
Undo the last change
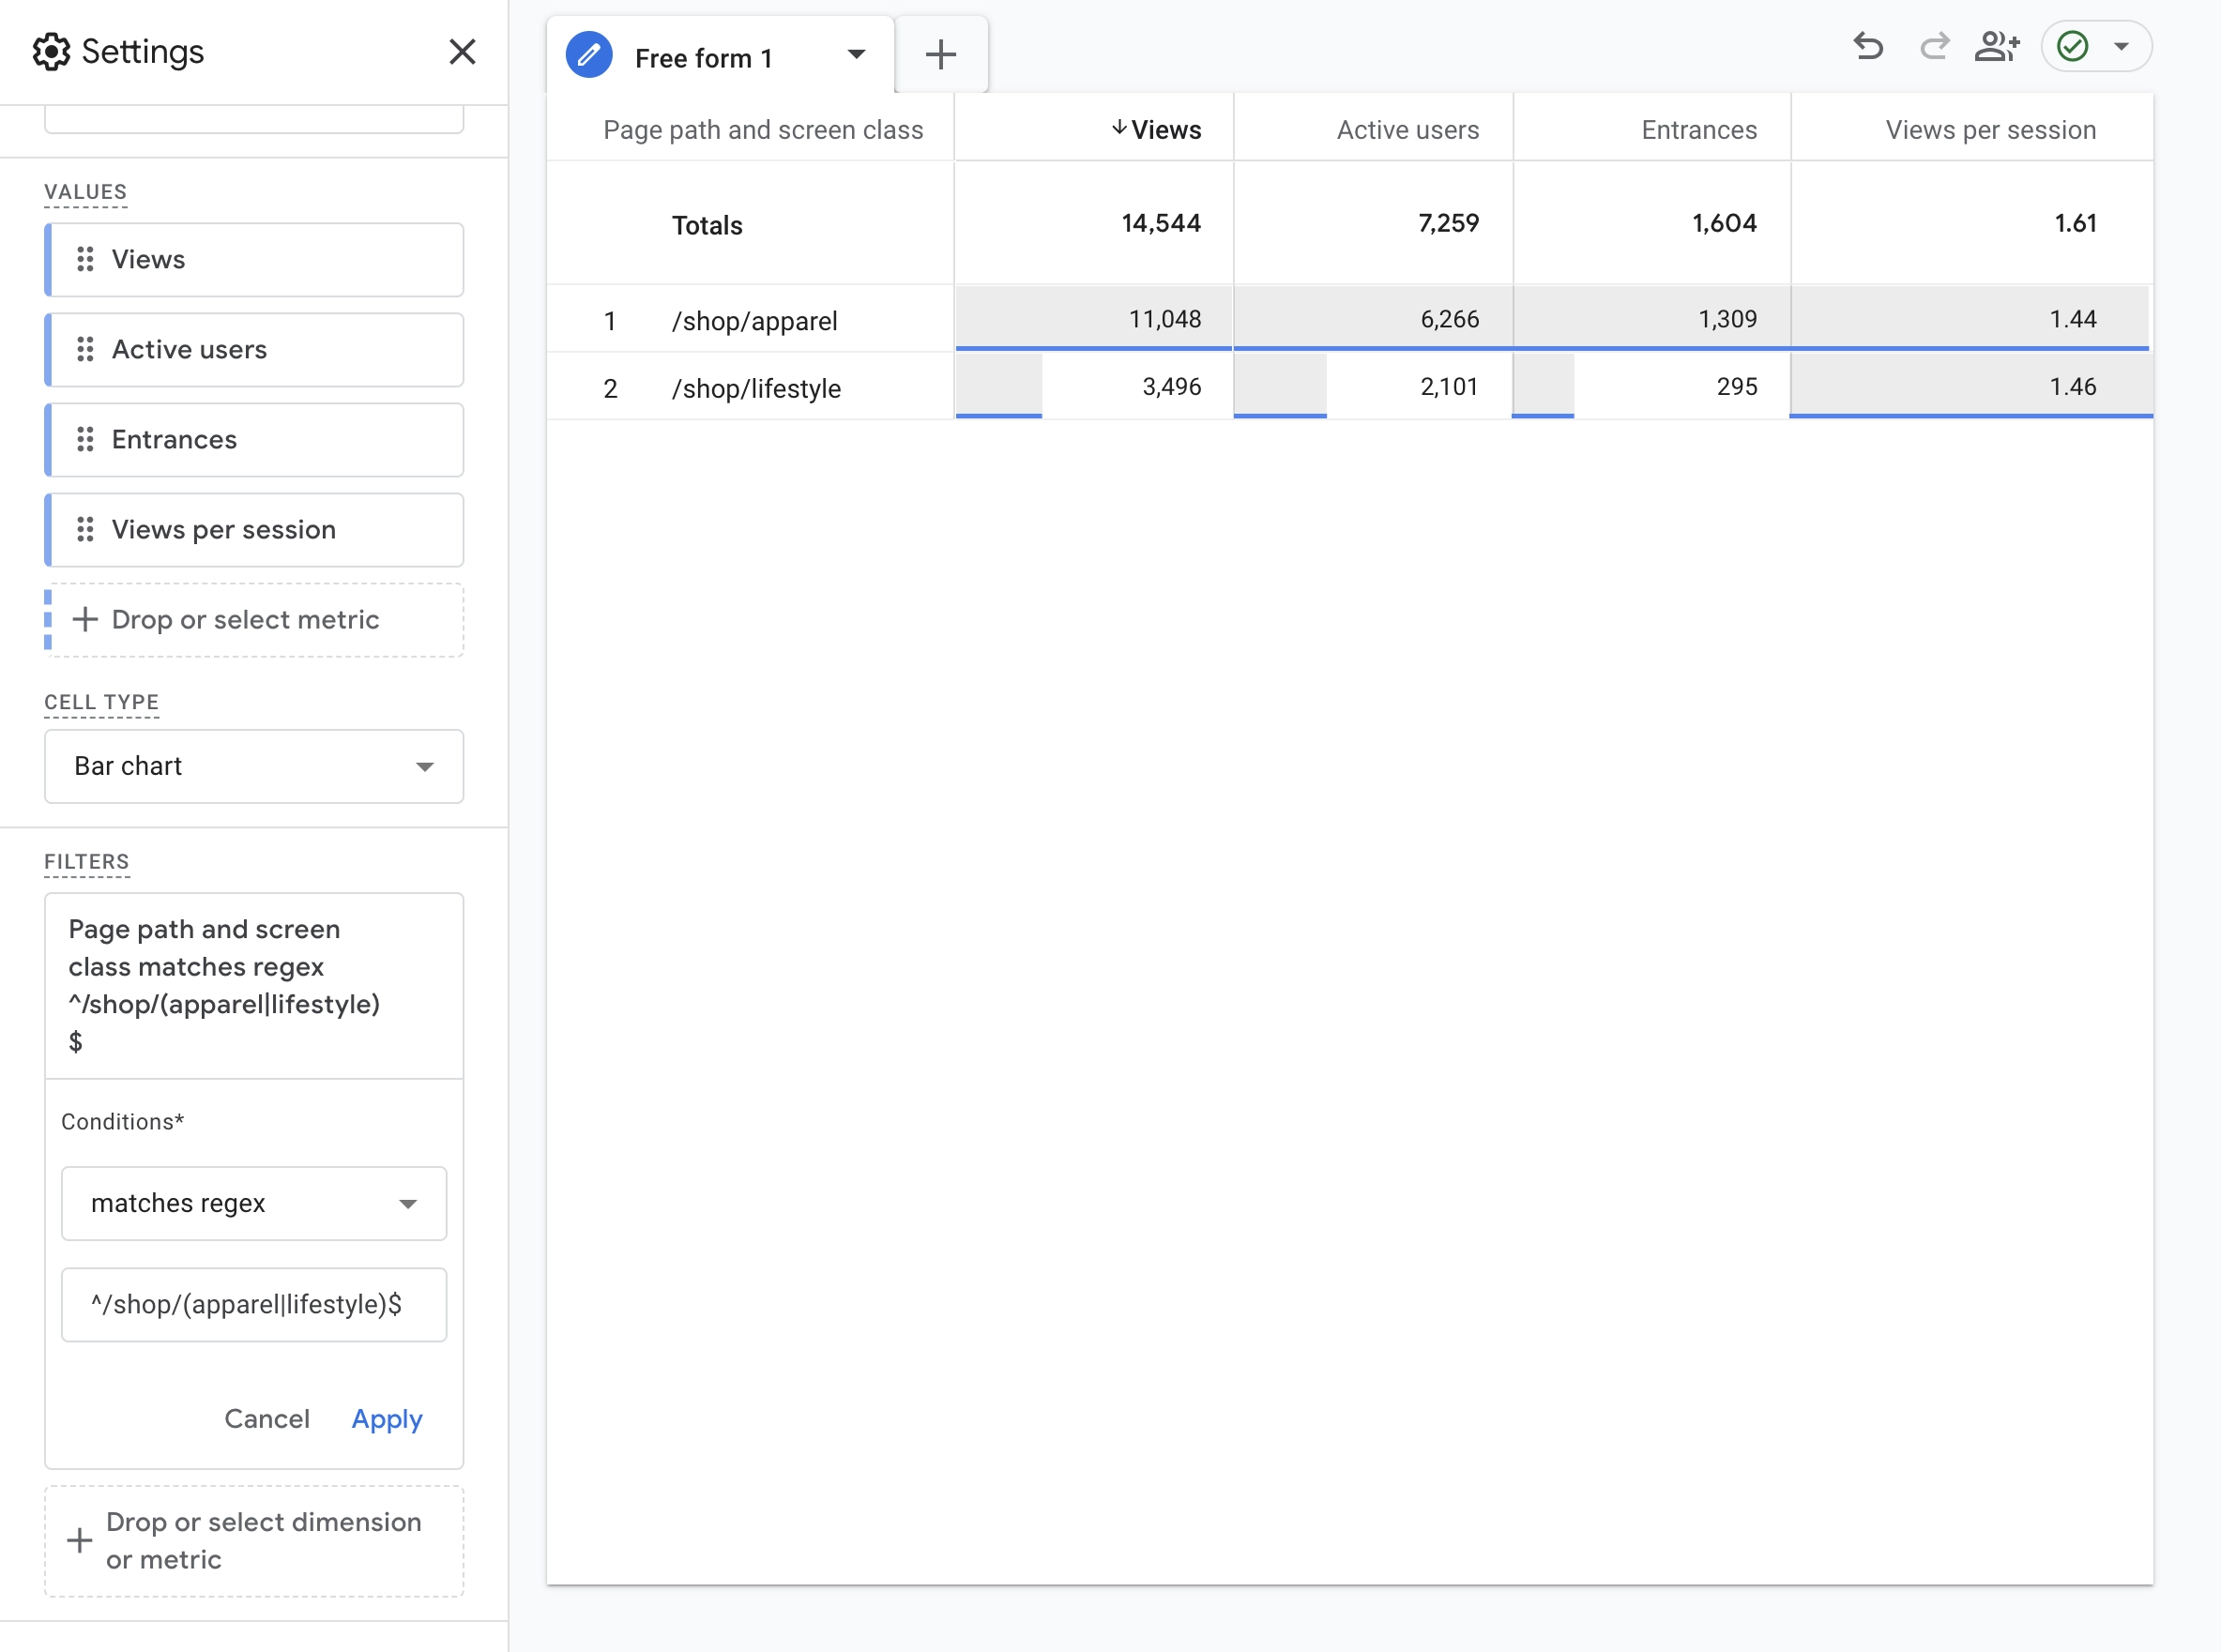pos(1868,47)
